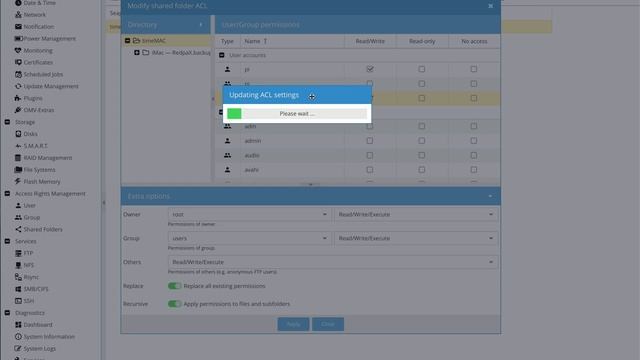Go to Rsync in sidebar
The image size is (640, 360).
pos(31,277)
